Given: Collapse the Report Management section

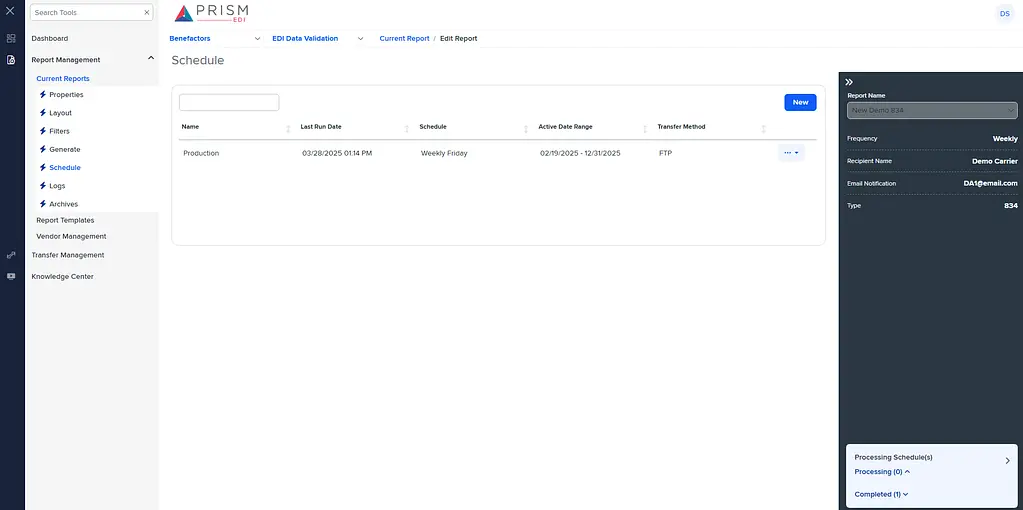Looking at the screenshot, I should [151, 58].
